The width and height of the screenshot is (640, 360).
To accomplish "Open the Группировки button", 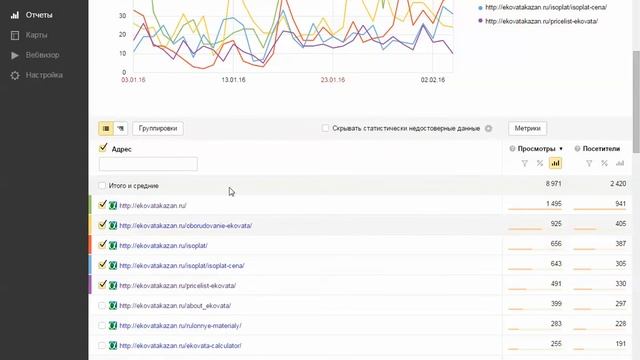I will pos(158,129).
